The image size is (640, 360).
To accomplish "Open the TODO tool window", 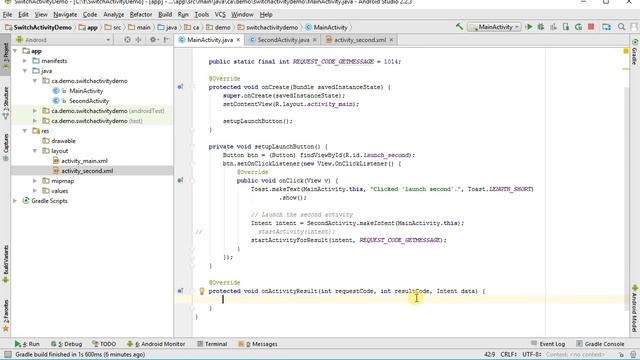I will click(104, 344).
